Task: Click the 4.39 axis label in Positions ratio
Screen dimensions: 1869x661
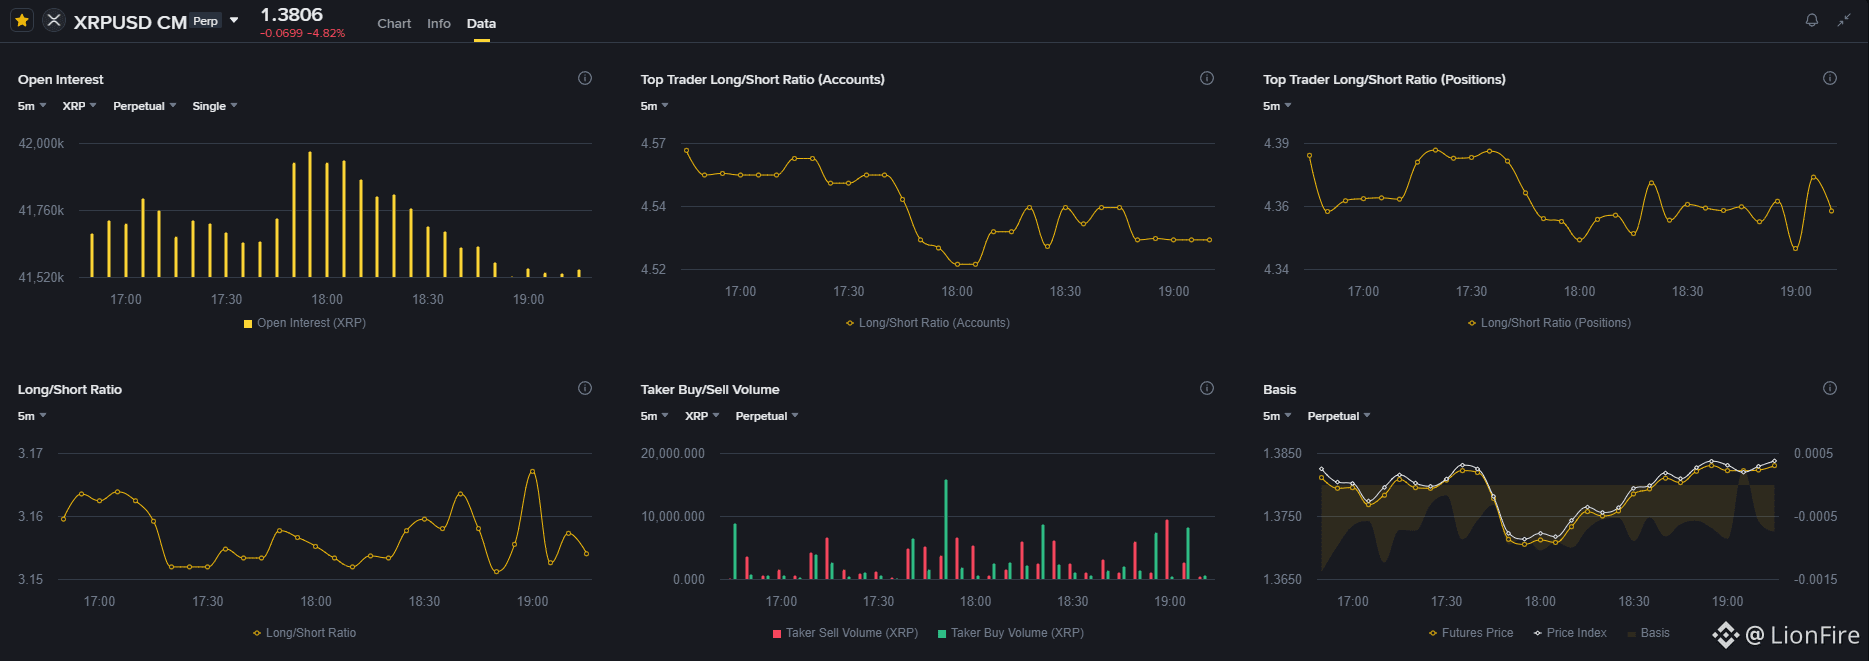Action: 1276,143
